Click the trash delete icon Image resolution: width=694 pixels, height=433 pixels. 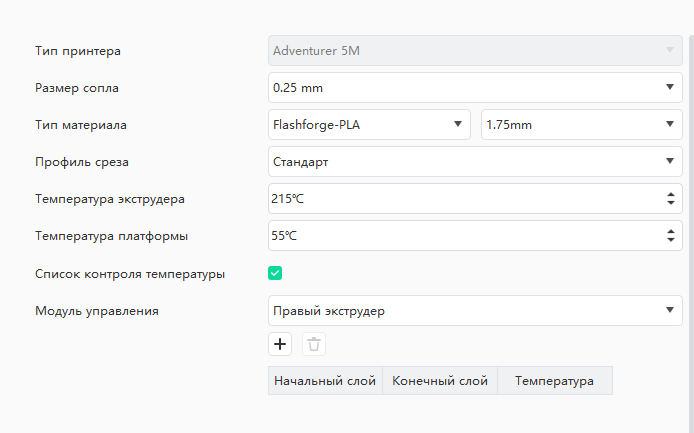click(x=314, y=344)
